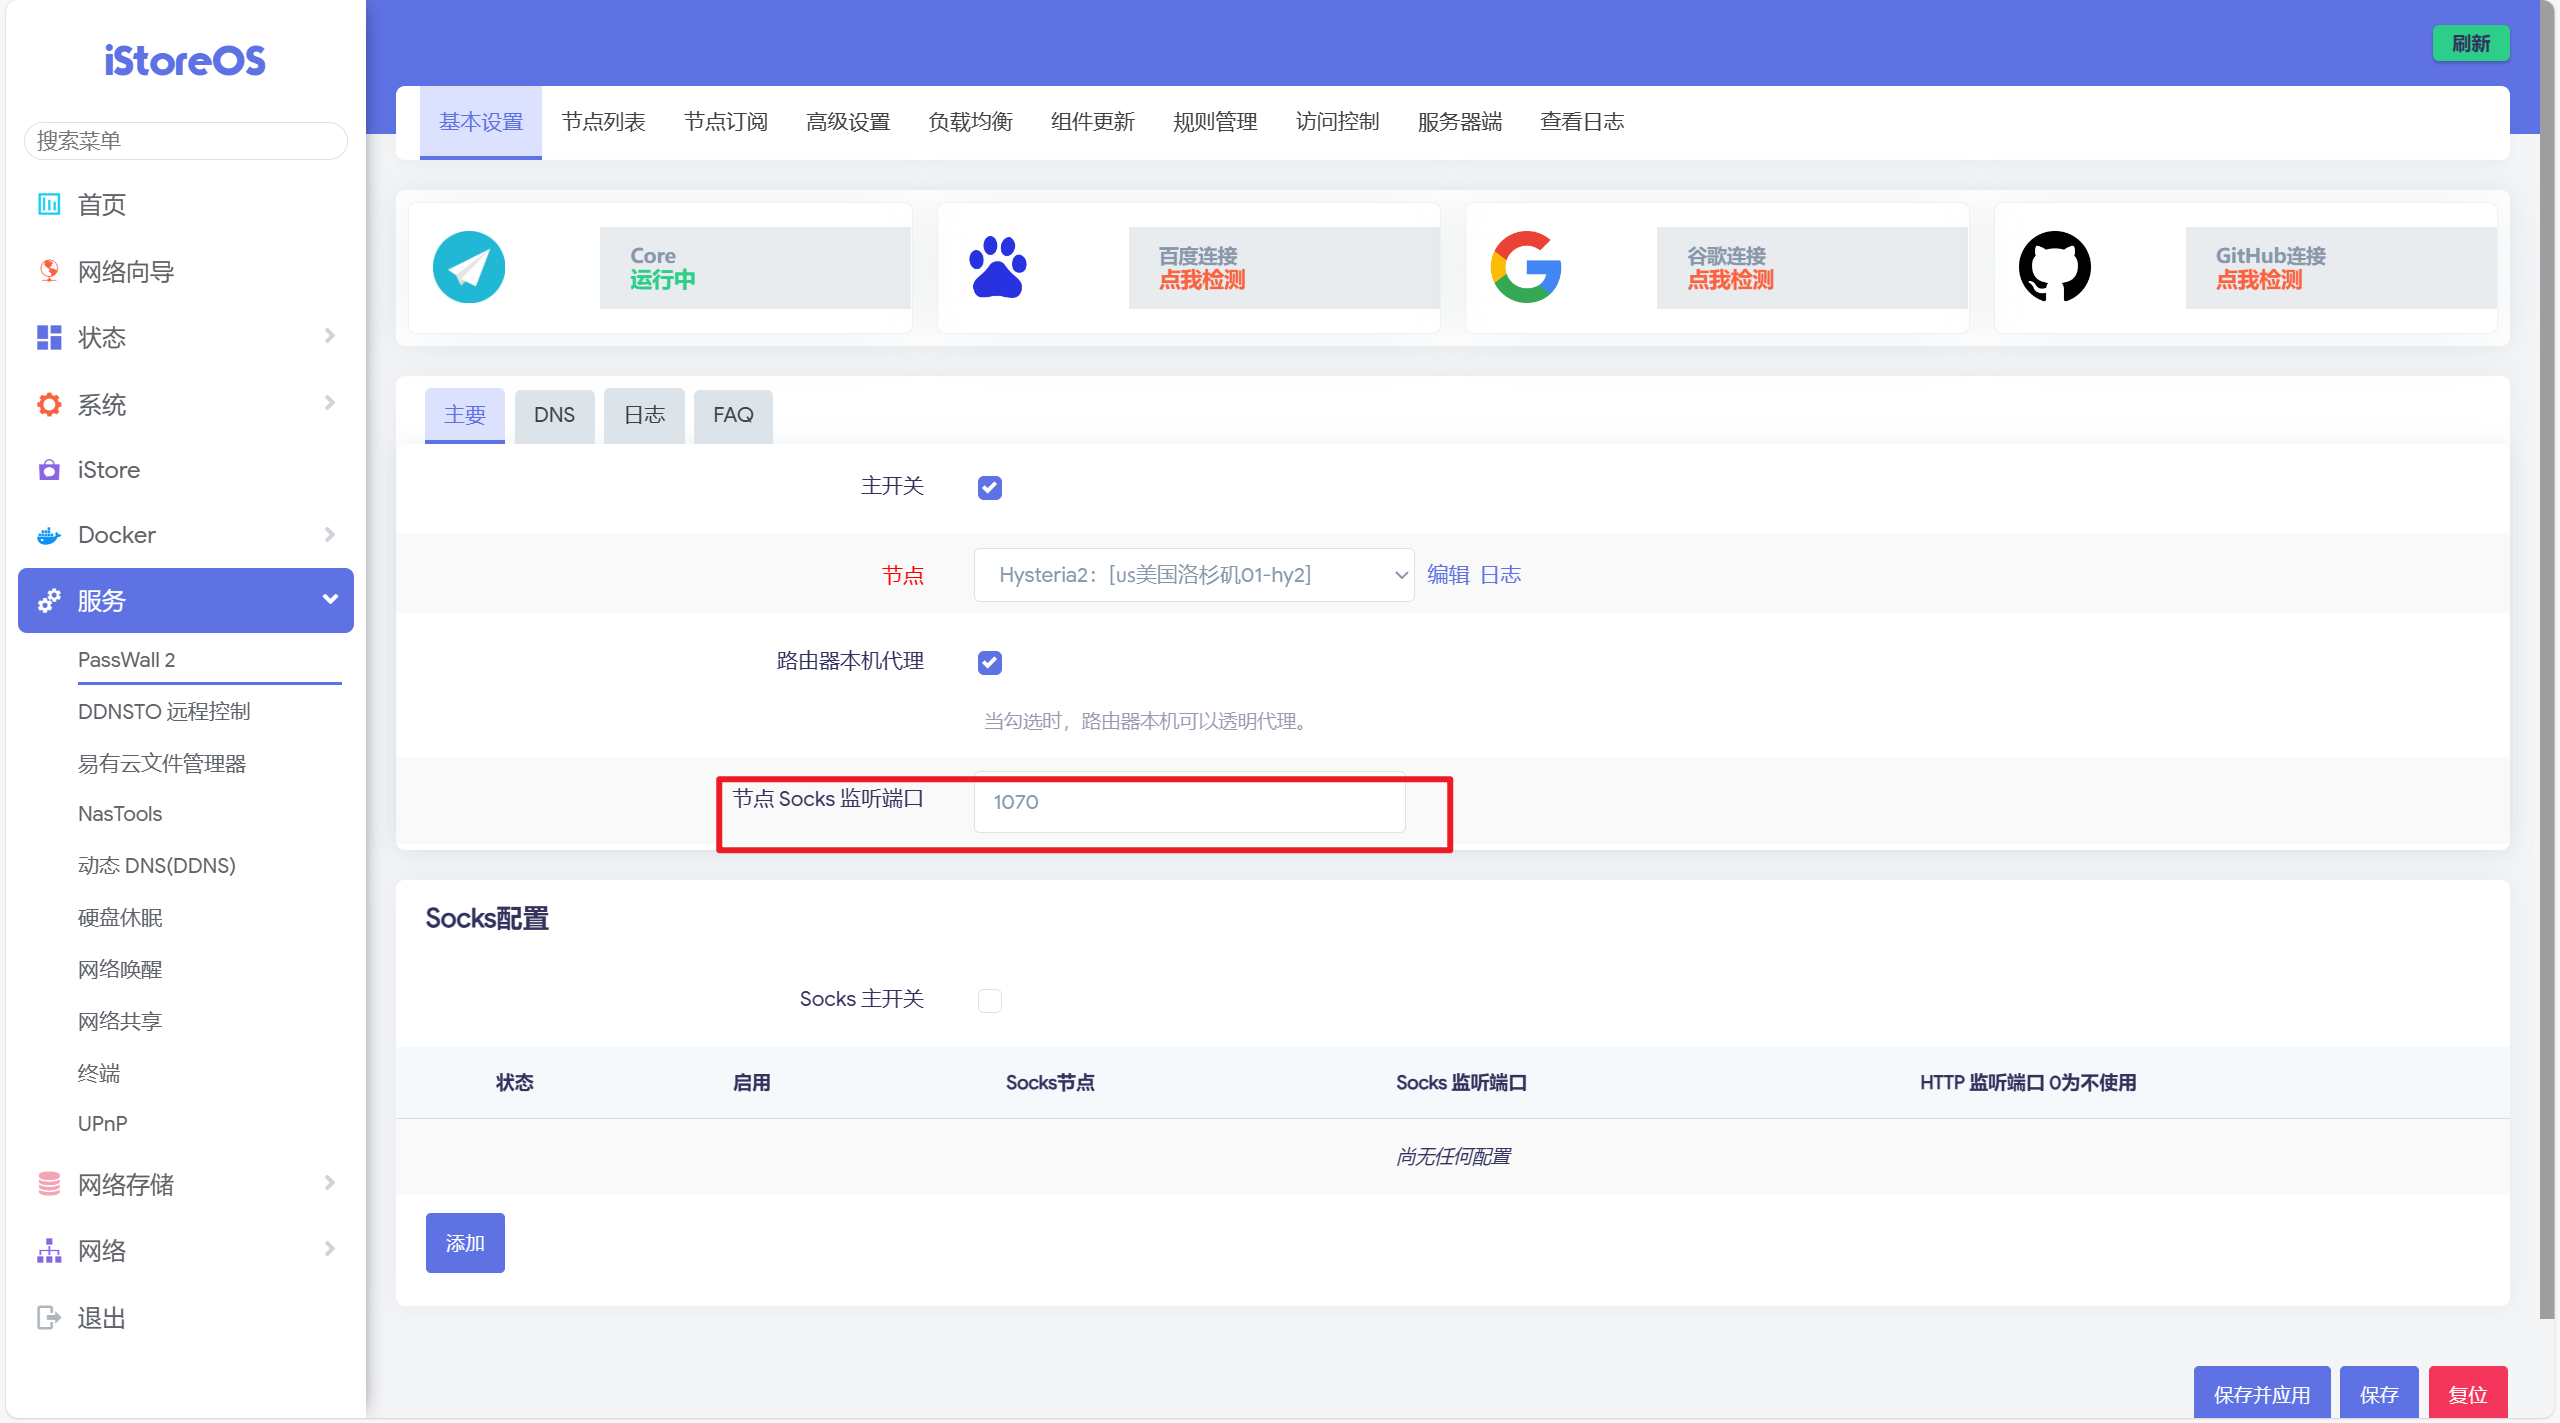Click the 节点 Socks 监听端口 input field
2560x1423 pixels.
[x=1189, y=802]
